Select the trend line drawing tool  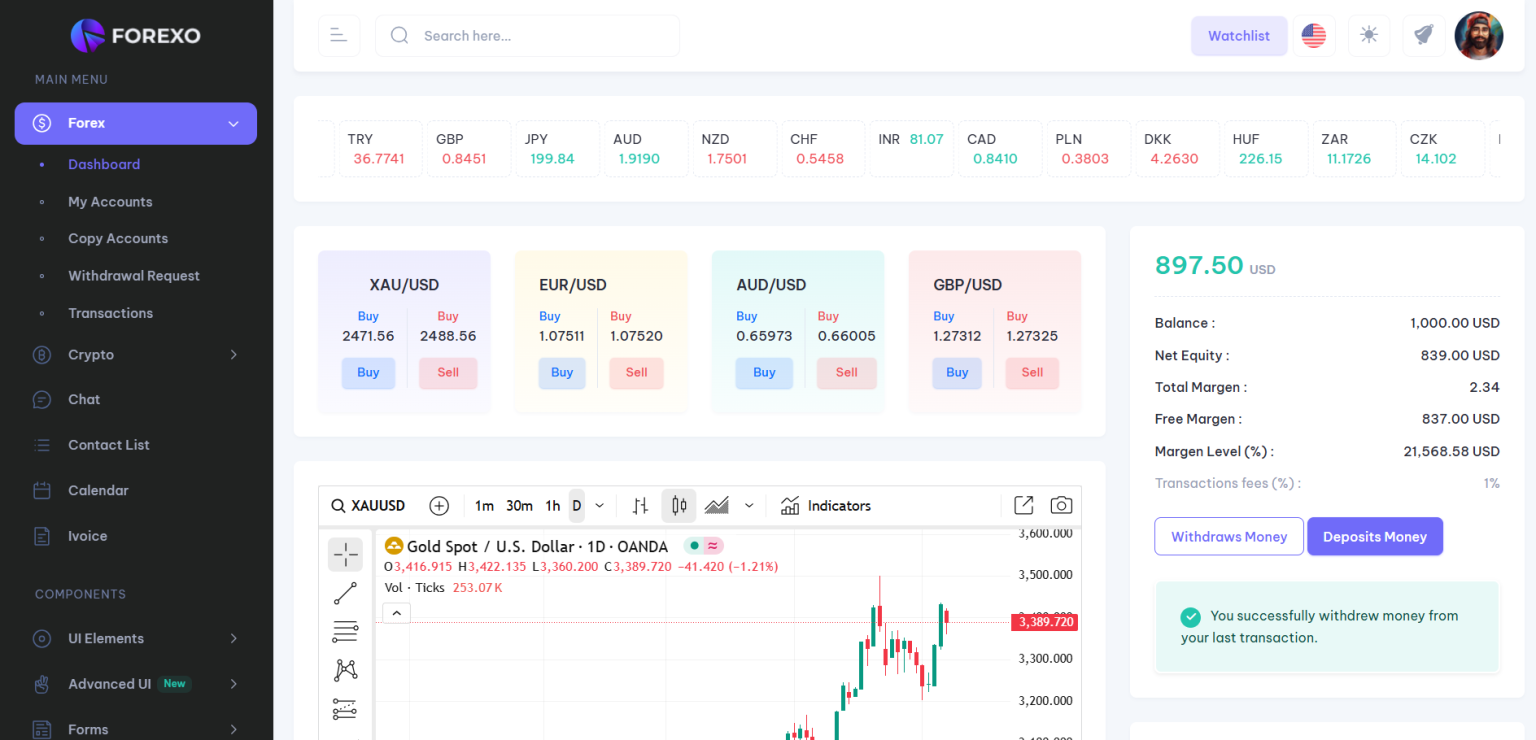[x=345, y=593]
